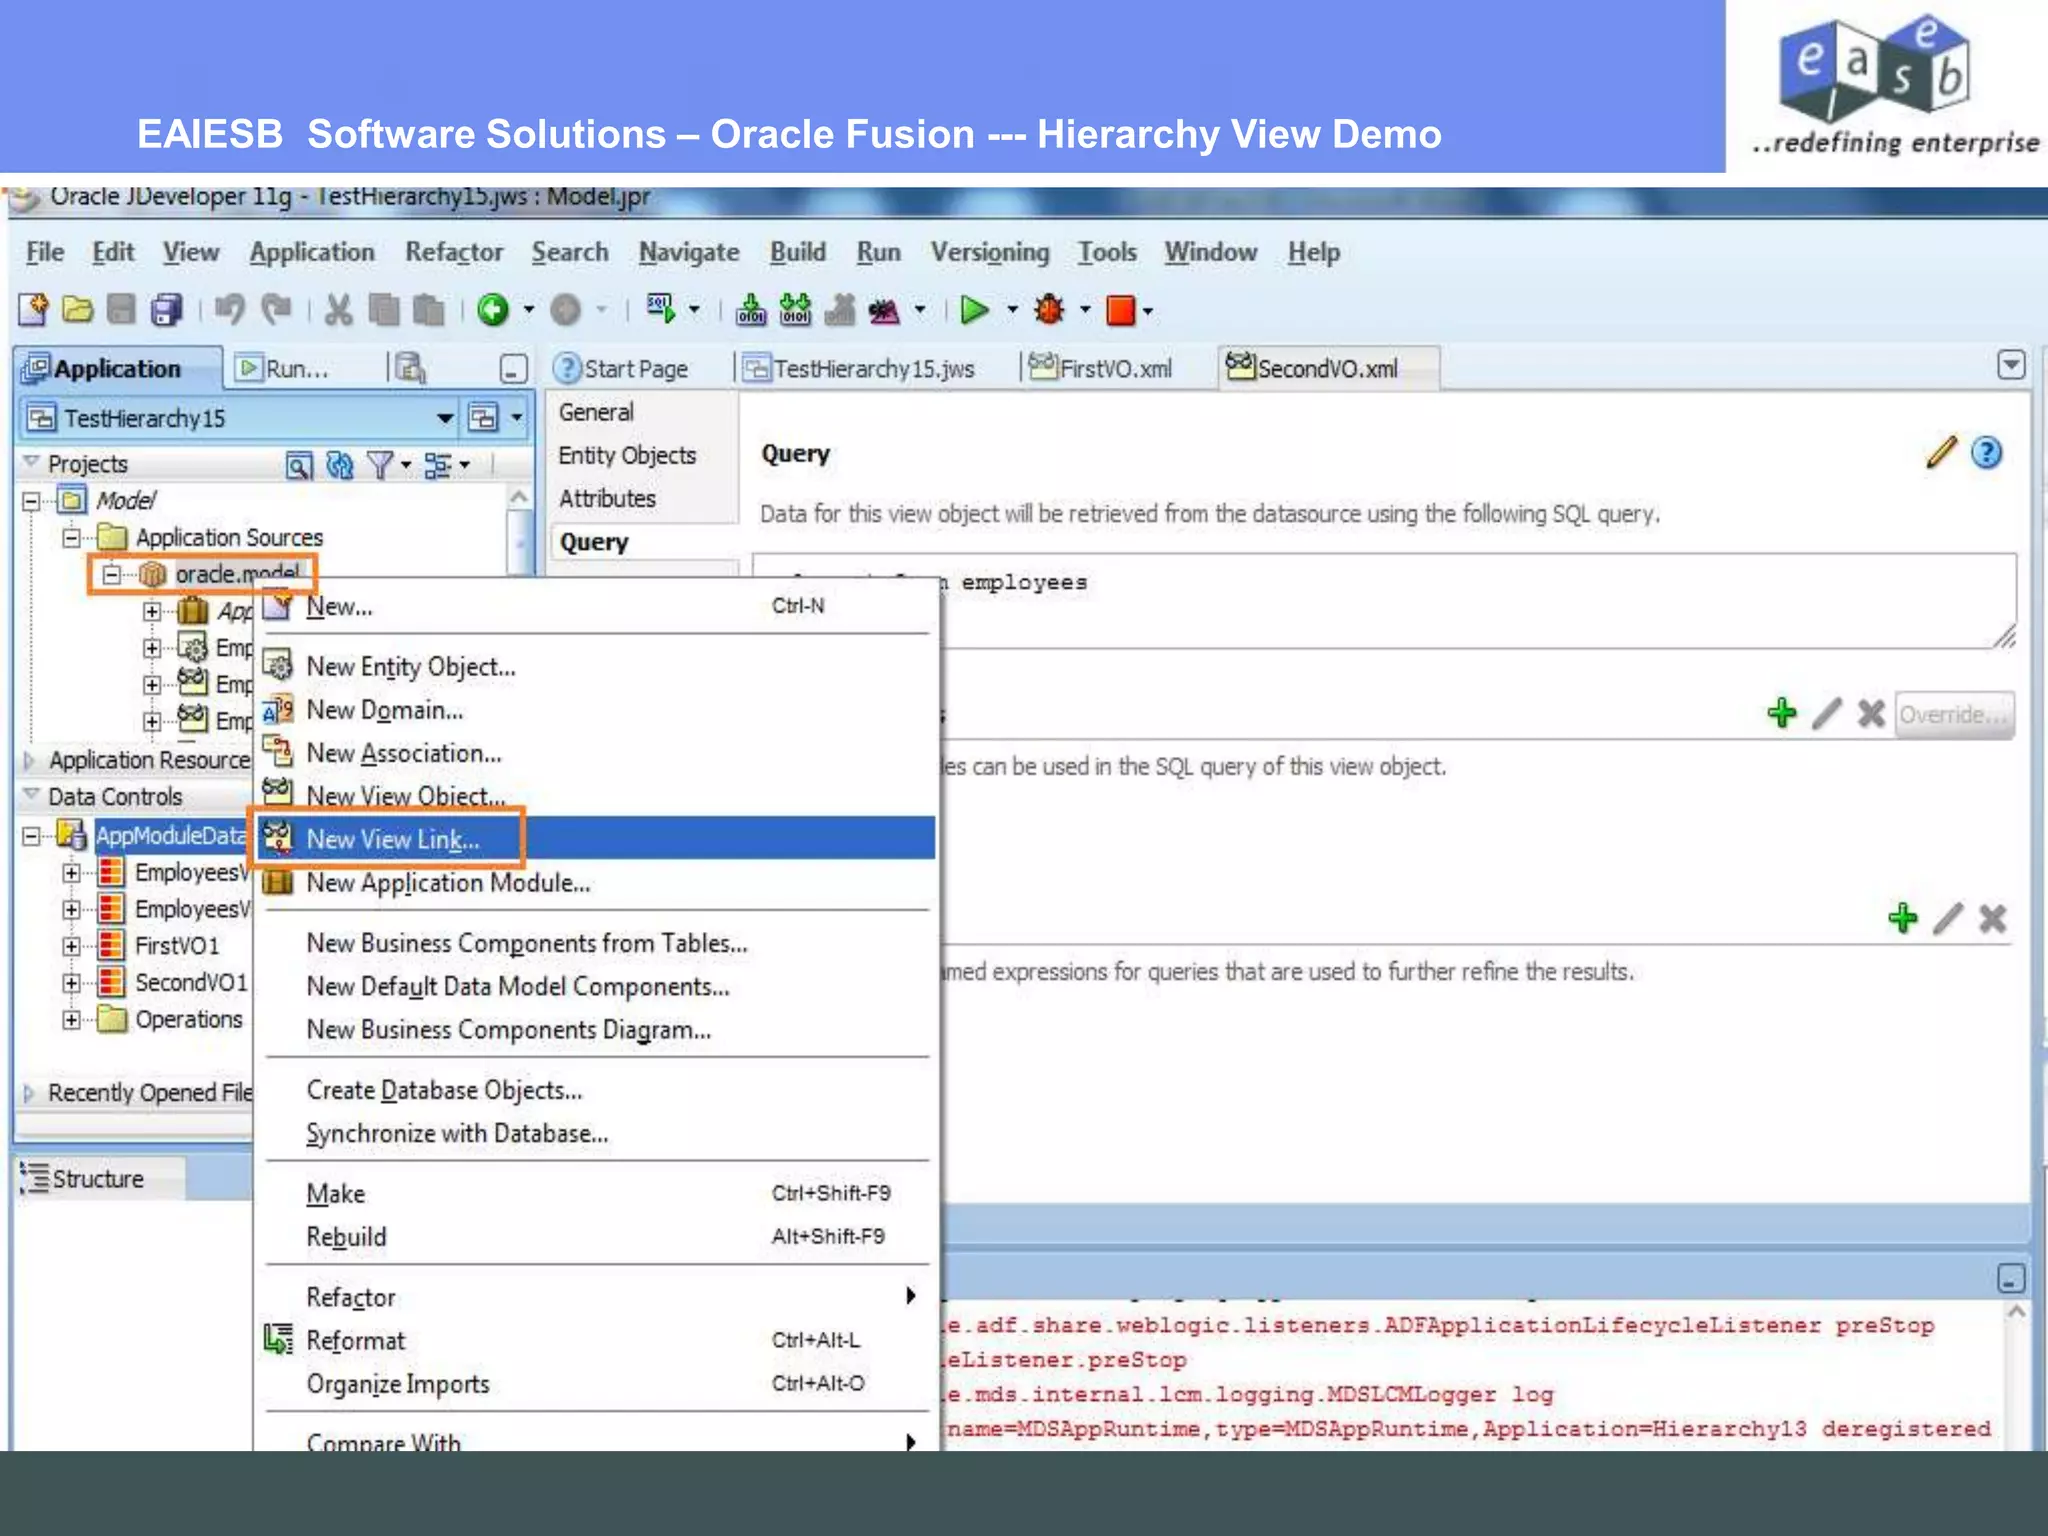The width and height of the screenshot is (2048, 1536).
Task: Expand the SecondVO1 data control node
Action: pos(72,983)
